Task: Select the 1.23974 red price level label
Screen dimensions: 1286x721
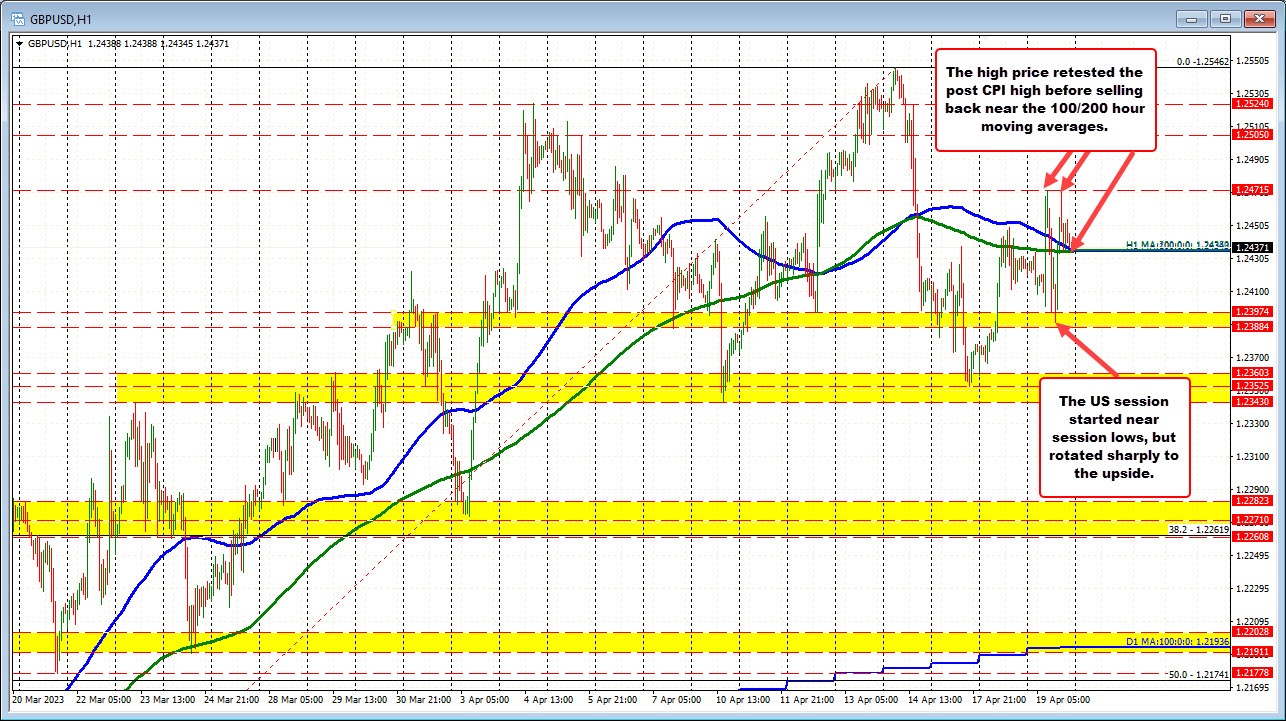Action: 1252,312
